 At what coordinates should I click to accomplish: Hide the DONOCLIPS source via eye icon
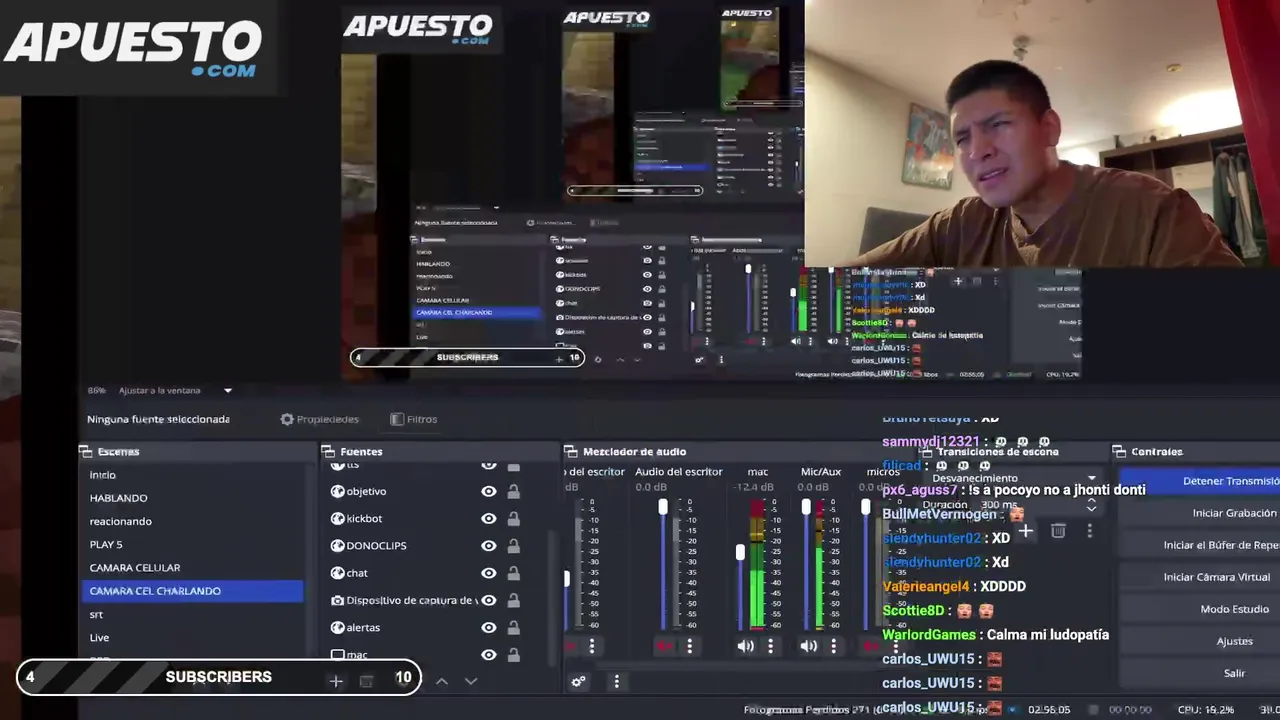click(489, 546)
